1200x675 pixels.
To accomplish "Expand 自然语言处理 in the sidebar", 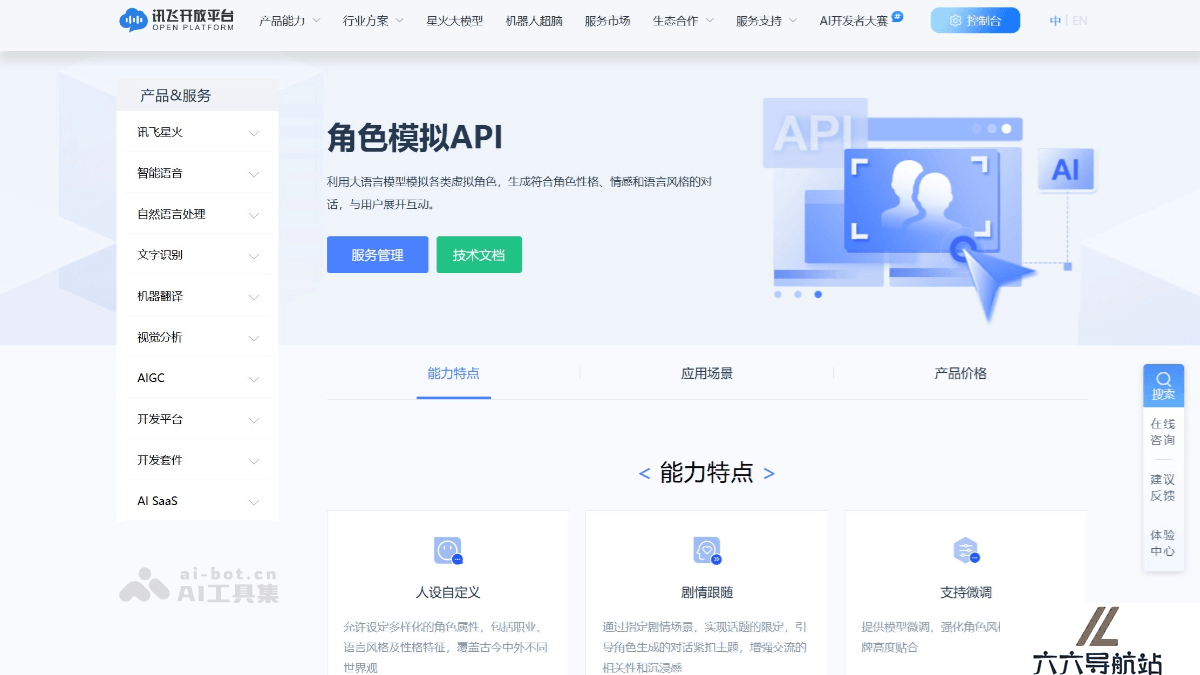I will [x=197, y=214].
